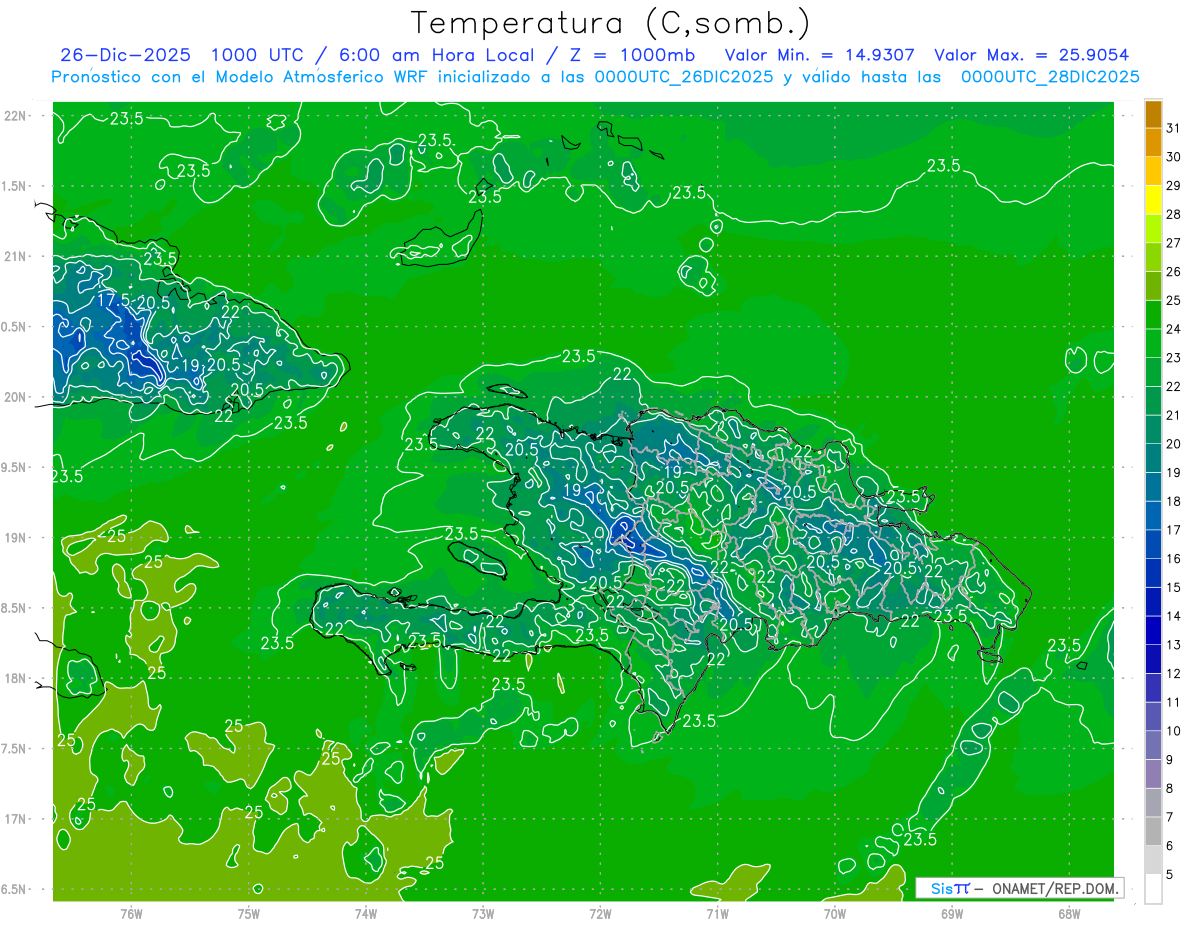This screenshot has height=927, width=1200.
Task: Click legend color swatch above the 31 mark
Action: pyautogui.click(x=1153, y=113)
